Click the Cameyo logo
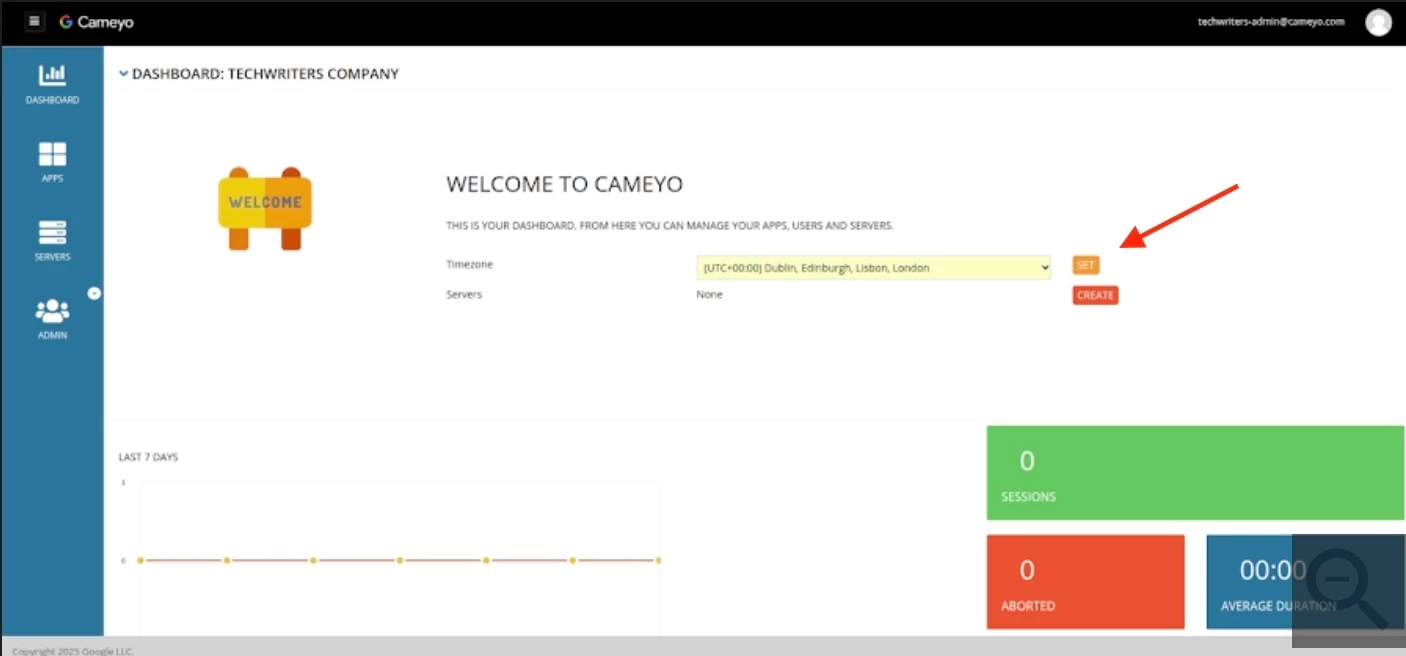 96,21
